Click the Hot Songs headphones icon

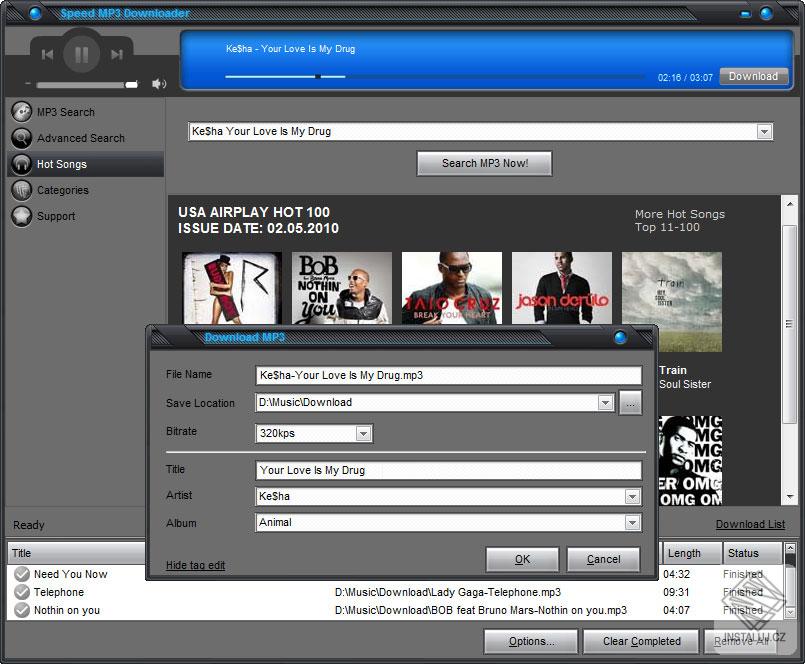tap(21, 163)
